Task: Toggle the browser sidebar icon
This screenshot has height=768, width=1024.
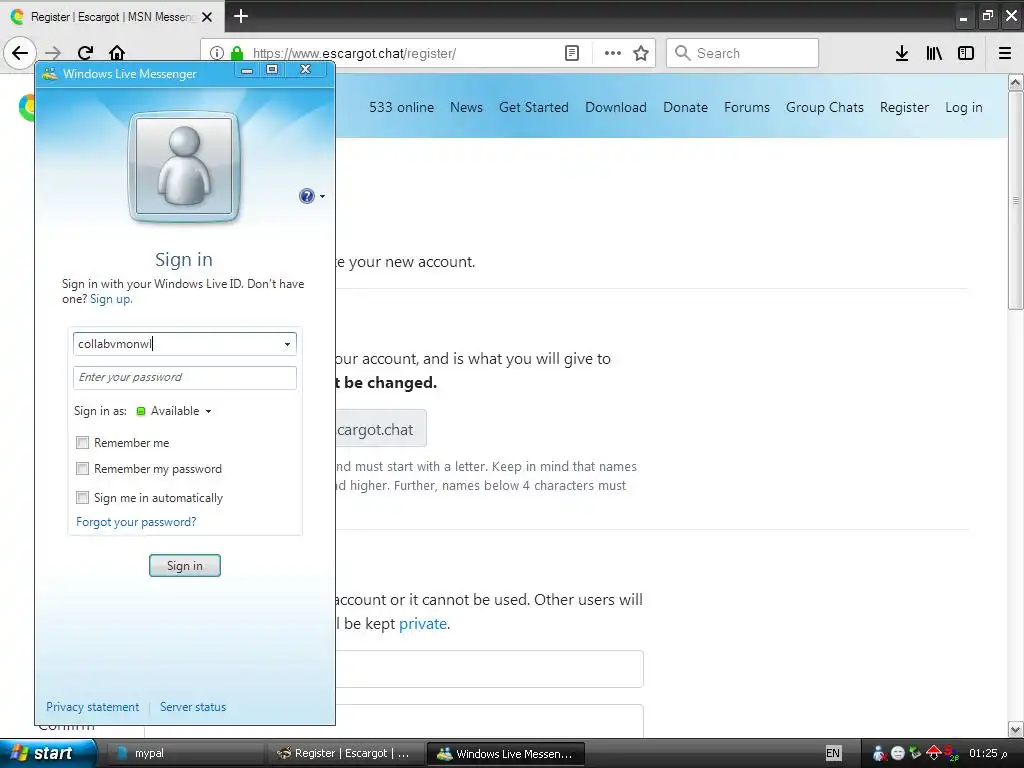Action: click(x=966, y=53)
